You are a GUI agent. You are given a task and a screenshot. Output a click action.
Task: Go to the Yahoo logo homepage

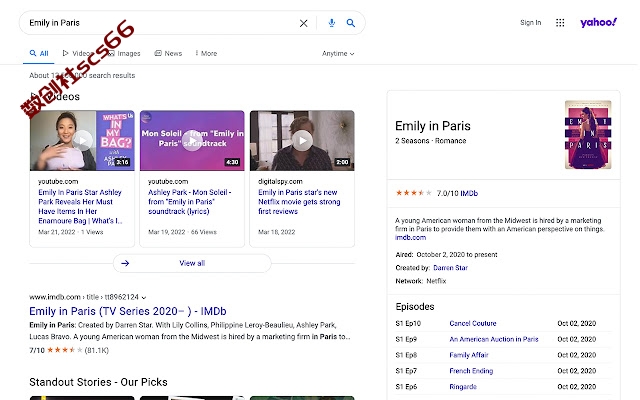pyautogui.click(x=598, y=22)
